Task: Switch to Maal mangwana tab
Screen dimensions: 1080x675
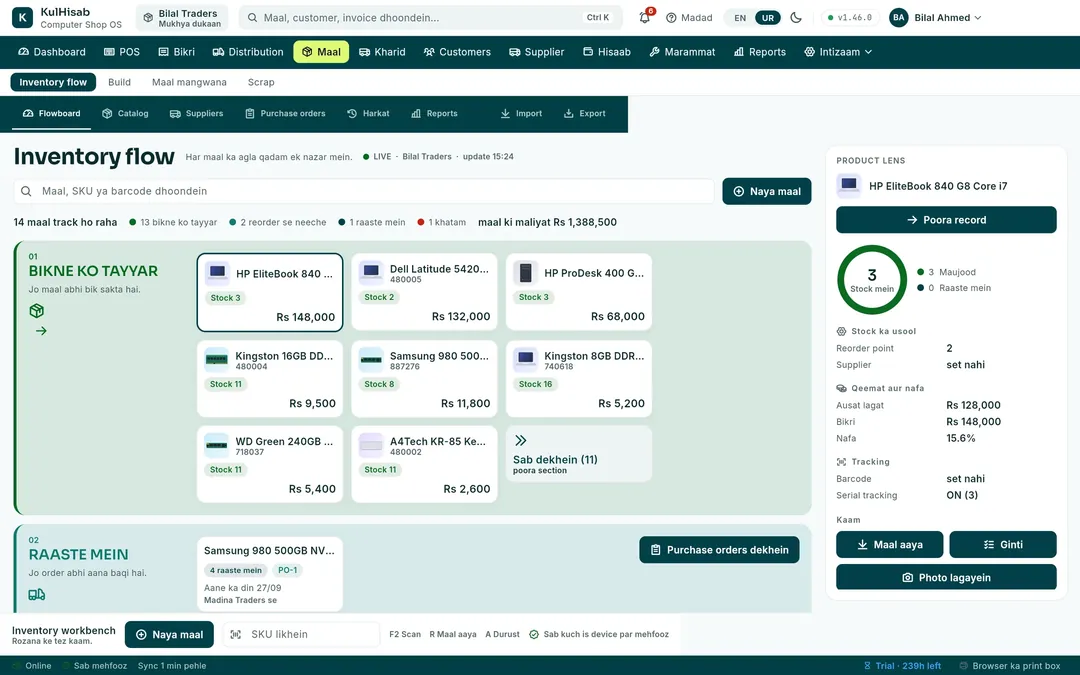Action: (x=189, y=82)
